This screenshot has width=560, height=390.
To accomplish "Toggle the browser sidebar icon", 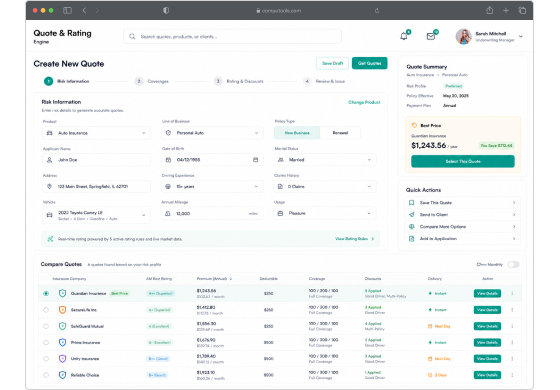I will pyautogui.click(x=67, y=10).
